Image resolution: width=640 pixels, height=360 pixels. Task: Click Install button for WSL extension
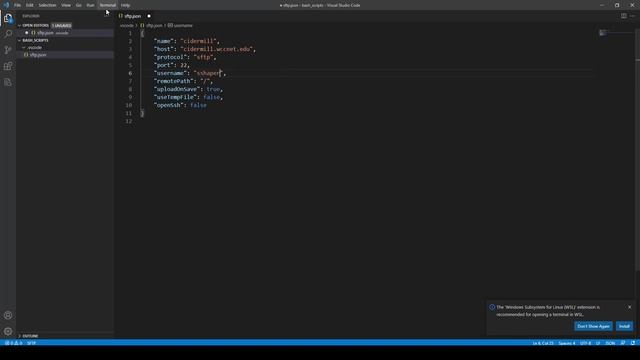tap(624, 326)
